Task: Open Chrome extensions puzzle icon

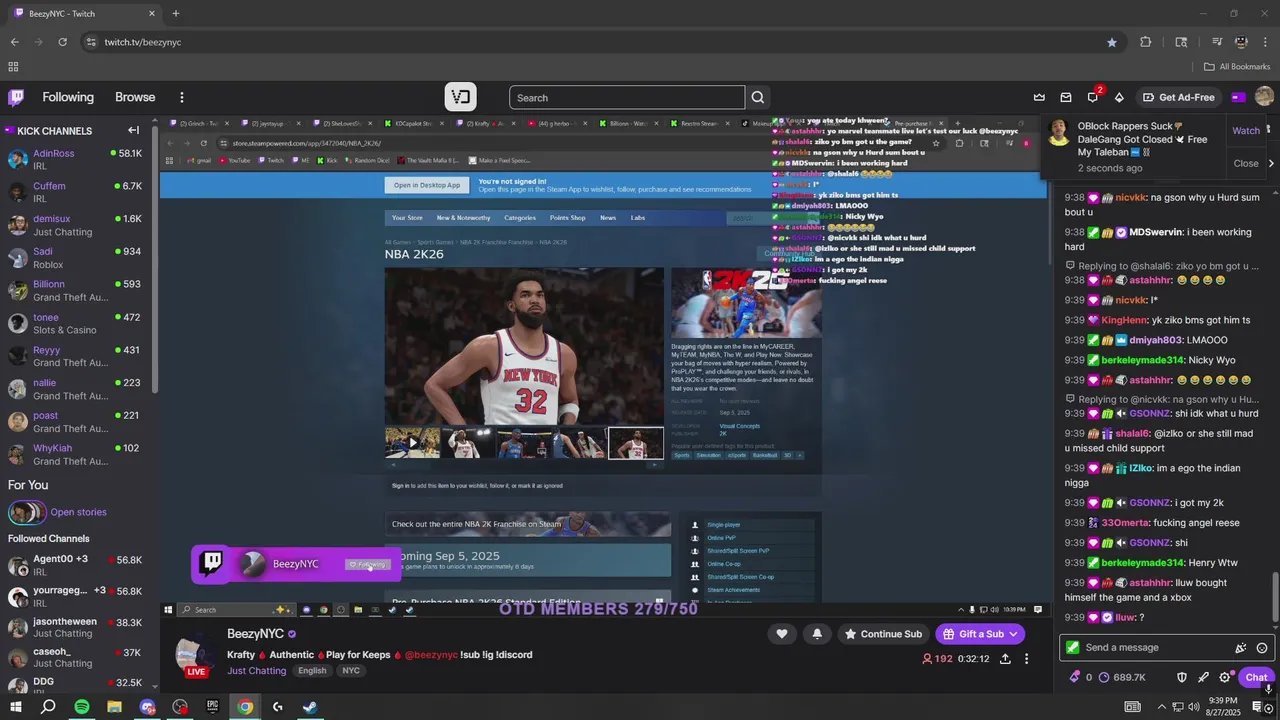Action: (x=1146, y=42)
